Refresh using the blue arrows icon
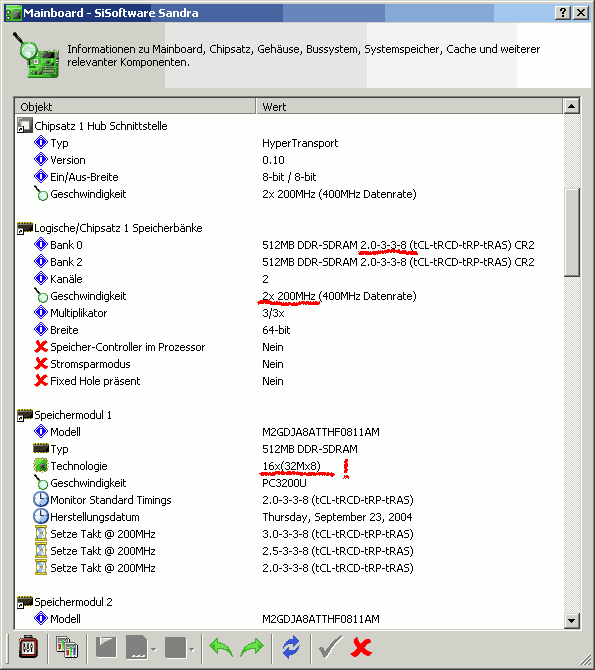Viewport: 595px width, 670px height. (x=291, y=648)
